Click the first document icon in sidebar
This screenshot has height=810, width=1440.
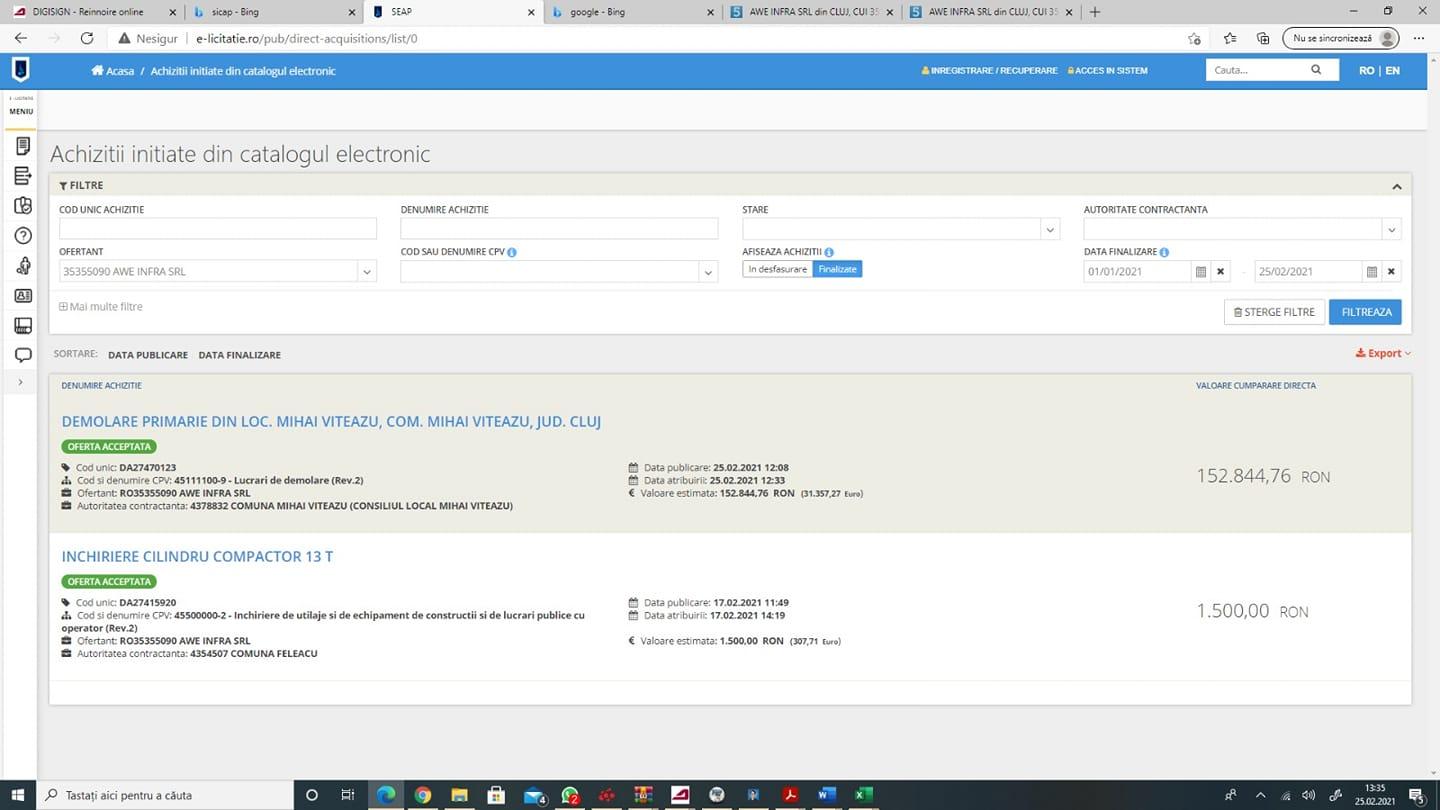(23, 146)
